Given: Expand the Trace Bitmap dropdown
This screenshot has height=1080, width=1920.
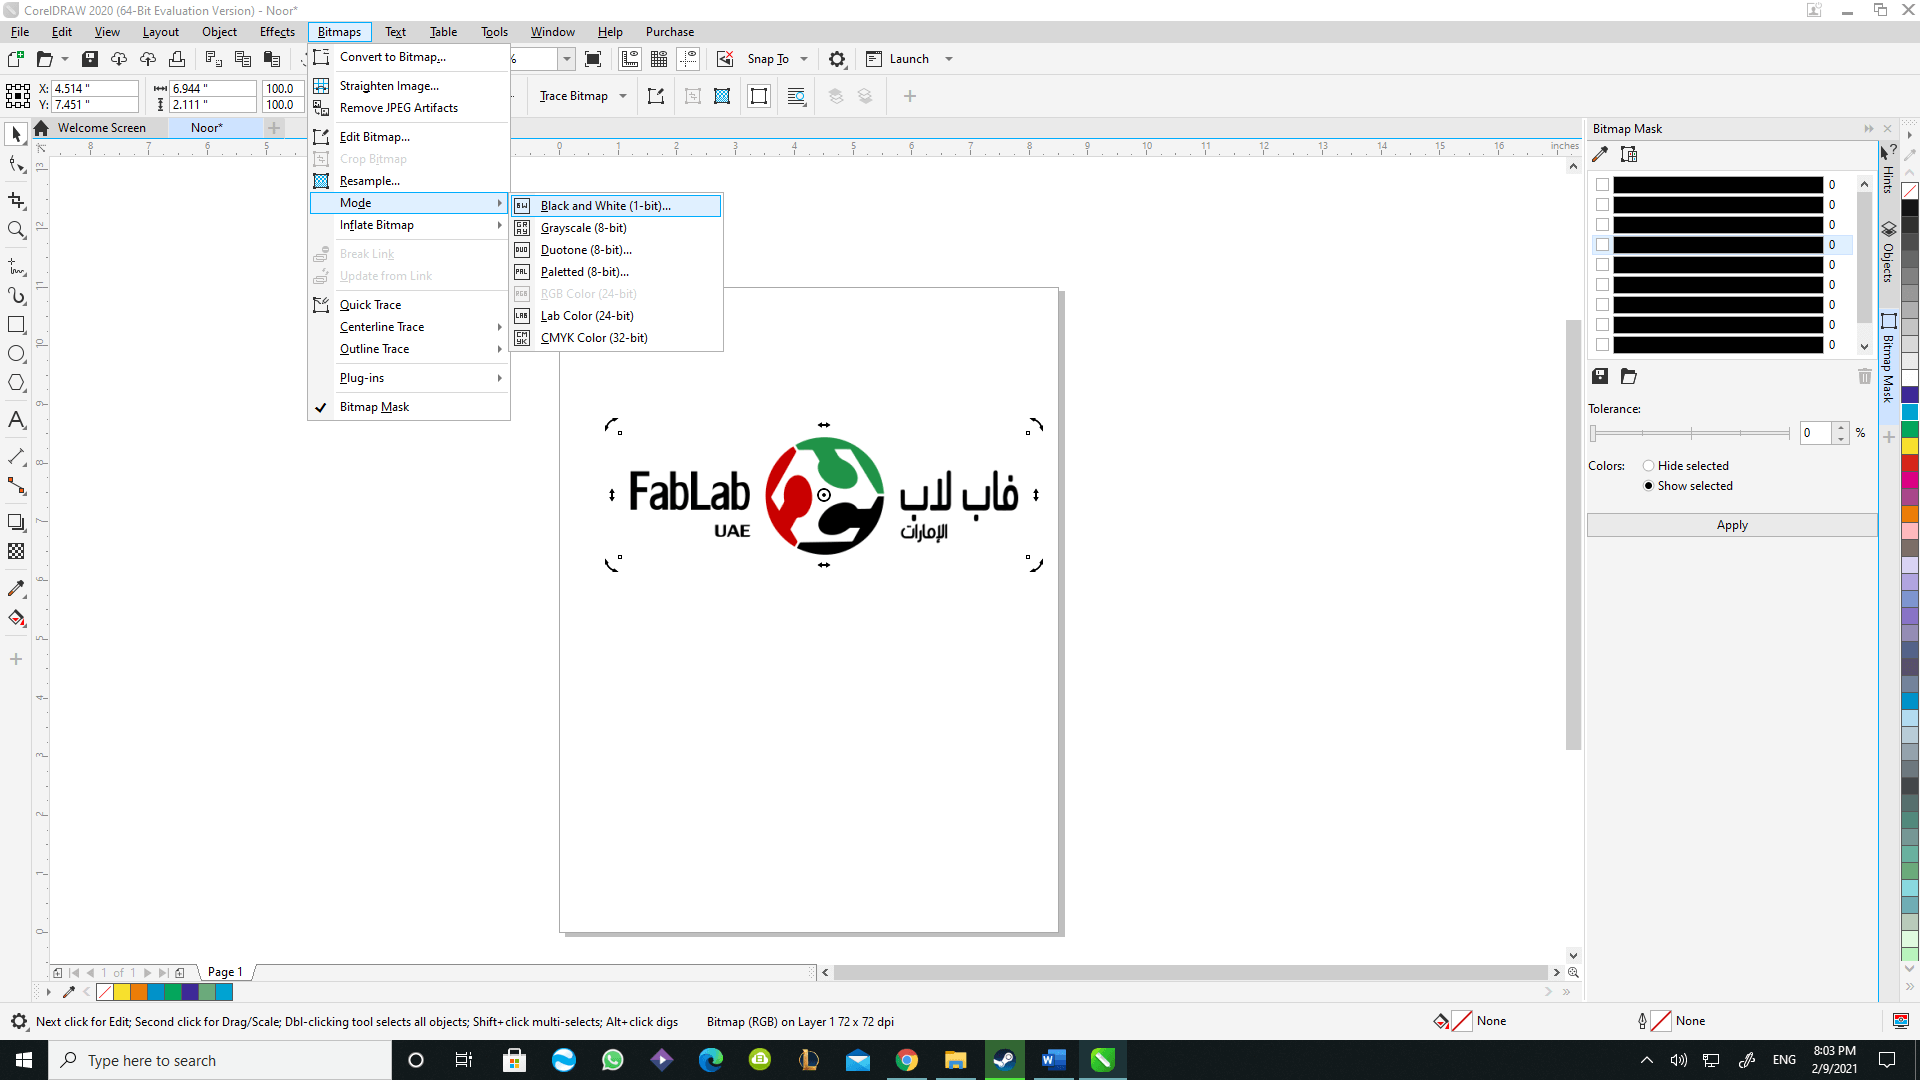Looking at the screenshot, I should point(623,96).
